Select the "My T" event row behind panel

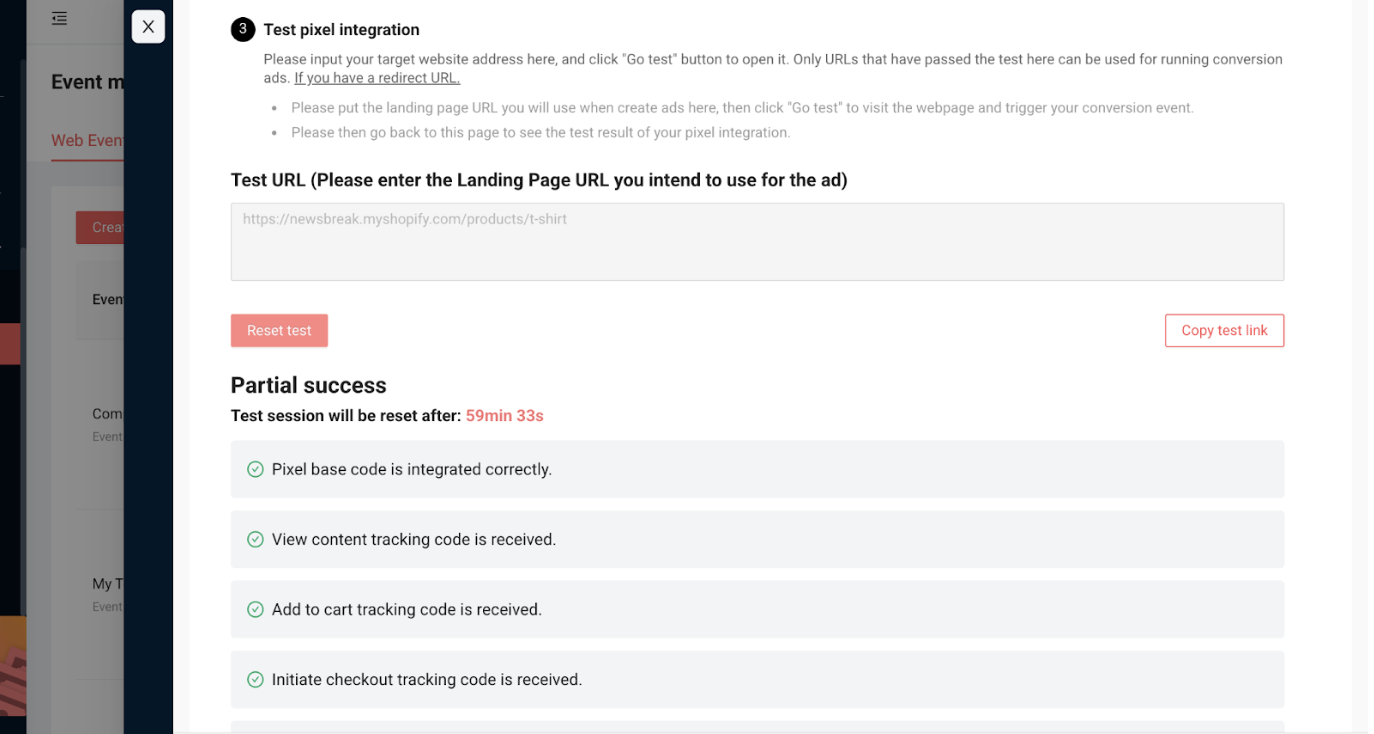pos(102,584)
